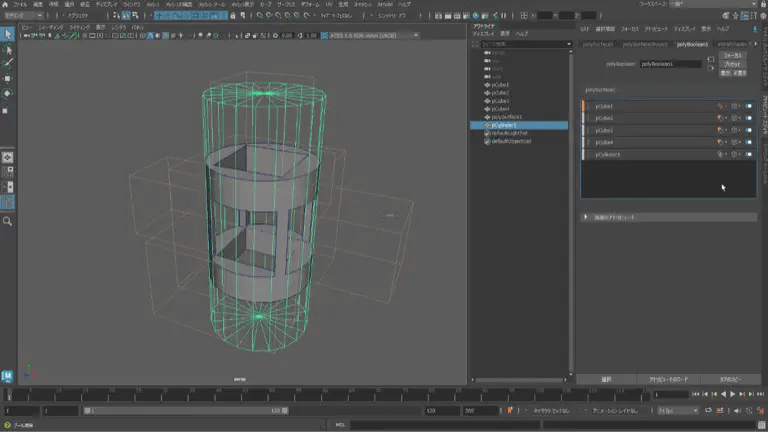Viewport: 768px width, 432px height.
Task: Click the polyBoolean1 name input field
Action: pos(671,64)
